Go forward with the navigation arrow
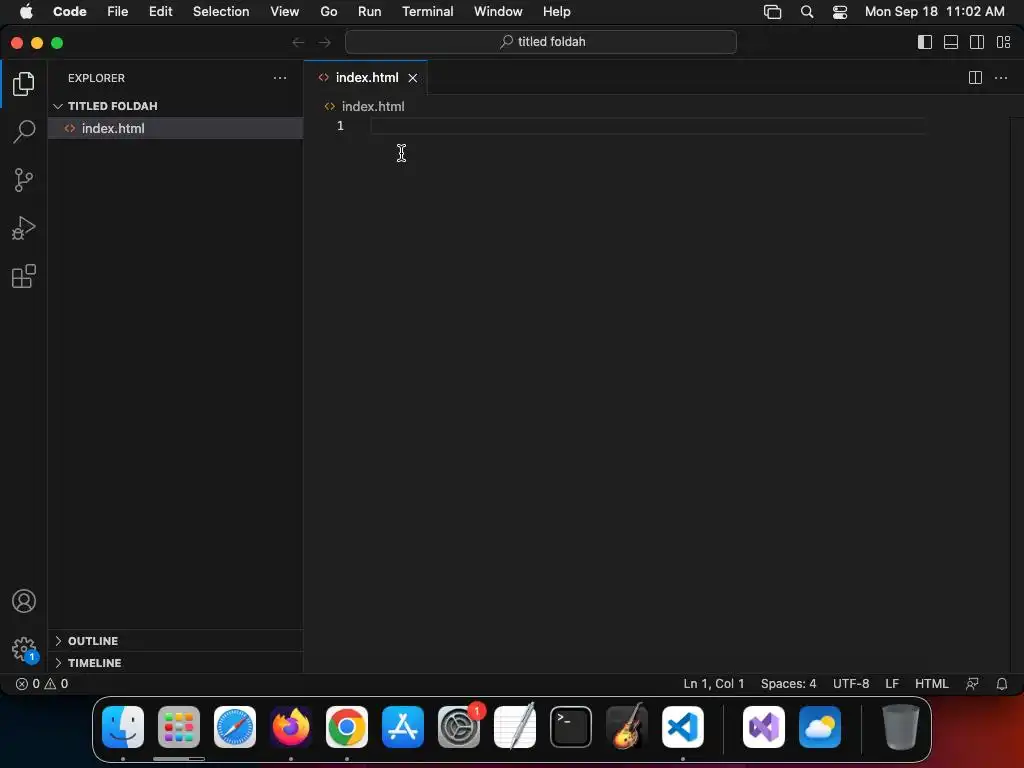 (x=325, y=42)
